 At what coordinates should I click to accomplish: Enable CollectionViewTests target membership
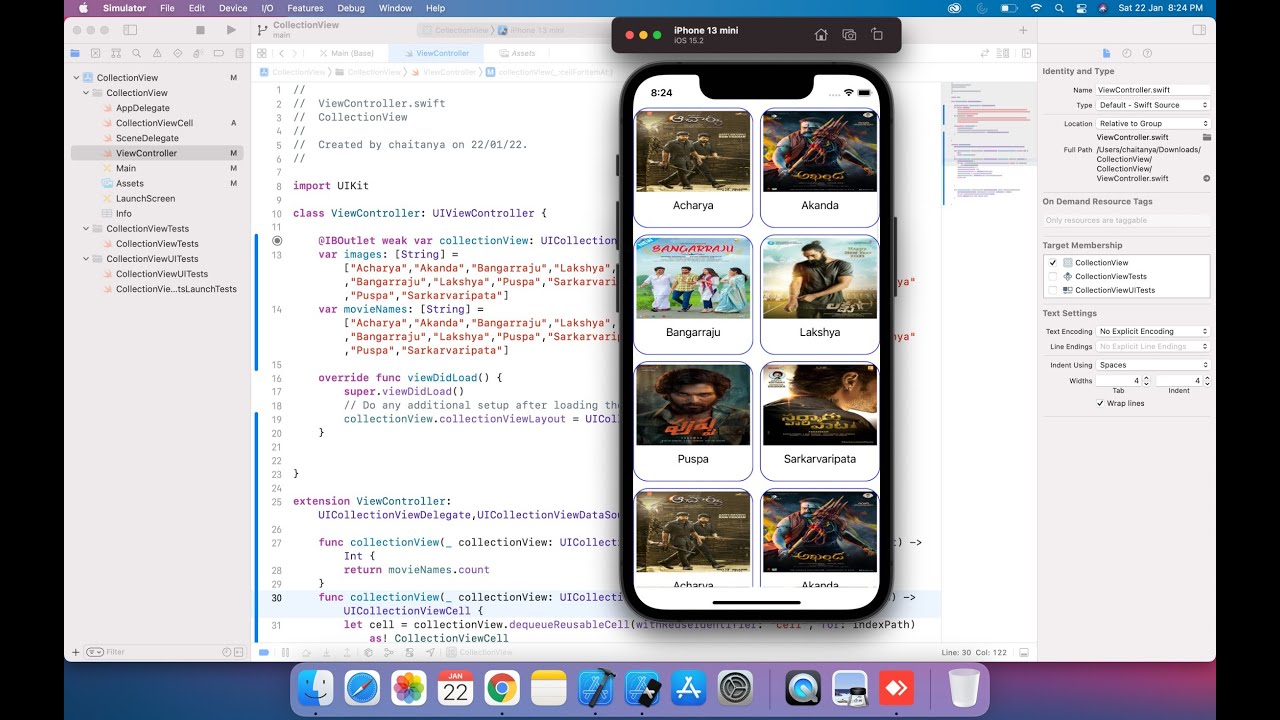click(1053, 276)
